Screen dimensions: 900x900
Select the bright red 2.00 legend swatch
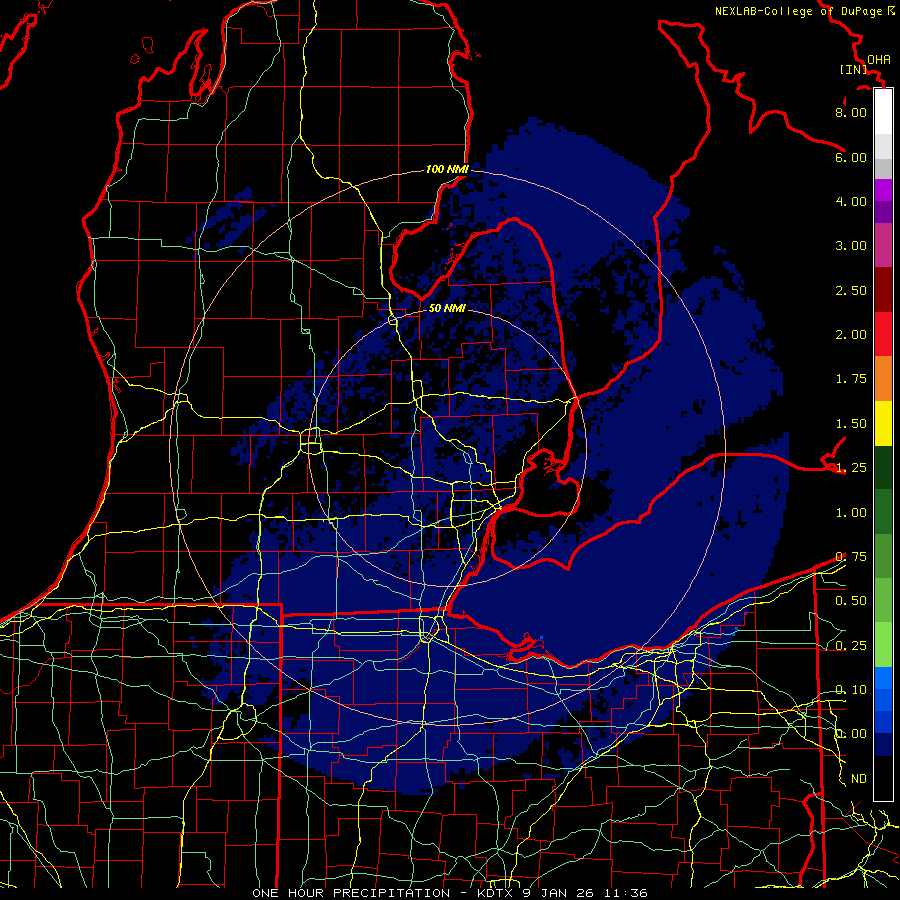tap(883, 334)
